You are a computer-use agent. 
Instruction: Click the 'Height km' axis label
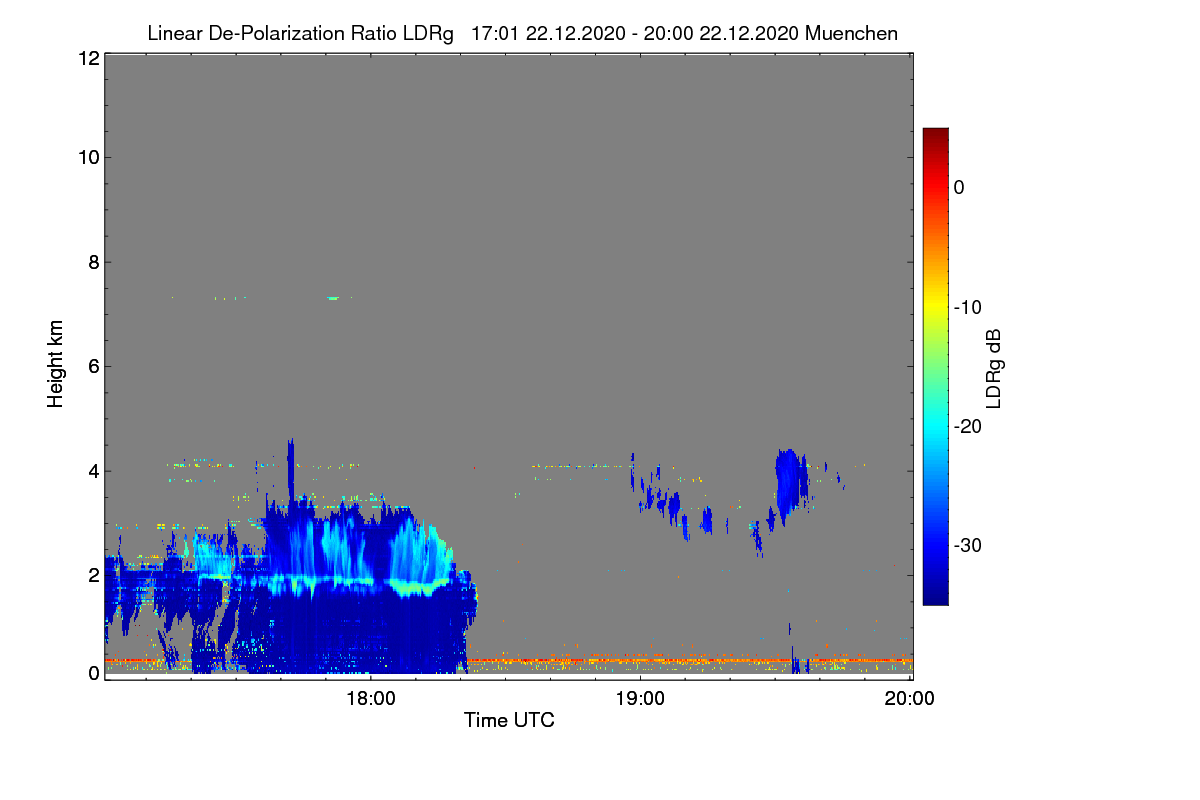tap(56, 364)
